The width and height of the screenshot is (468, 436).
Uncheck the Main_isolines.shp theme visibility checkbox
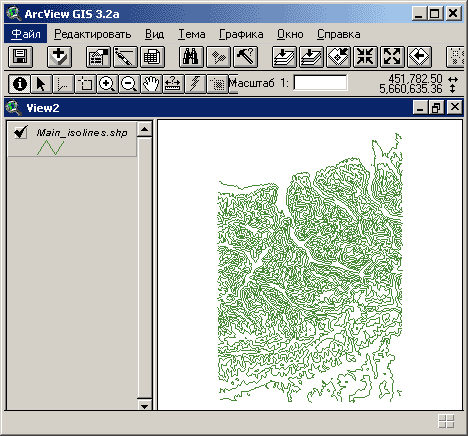click(21, 132)
